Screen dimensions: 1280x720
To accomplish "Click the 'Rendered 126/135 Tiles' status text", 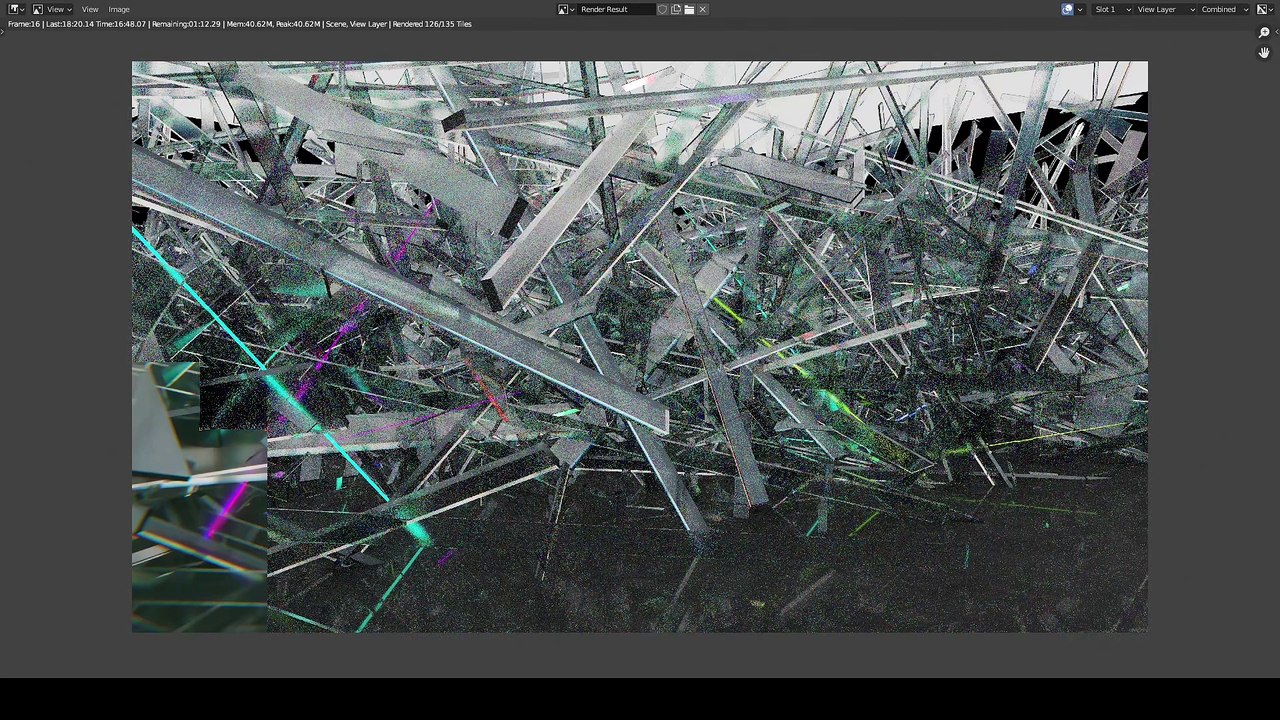I will pos(432,24).
